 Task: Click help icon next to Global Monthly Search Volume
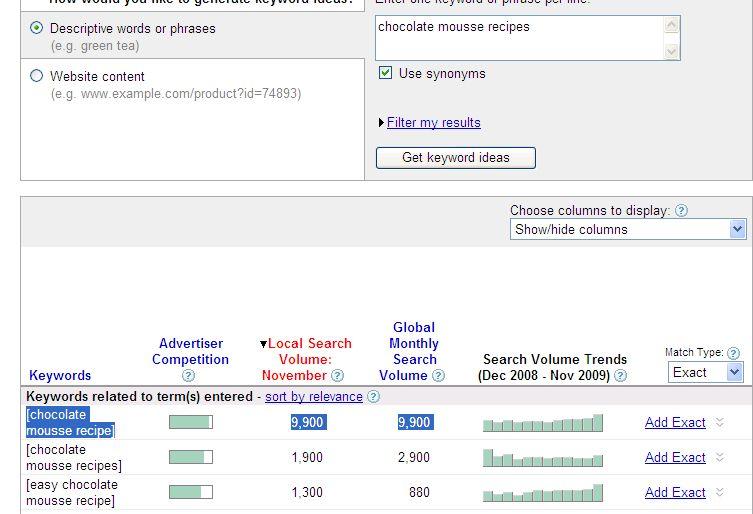pos(437,376)
